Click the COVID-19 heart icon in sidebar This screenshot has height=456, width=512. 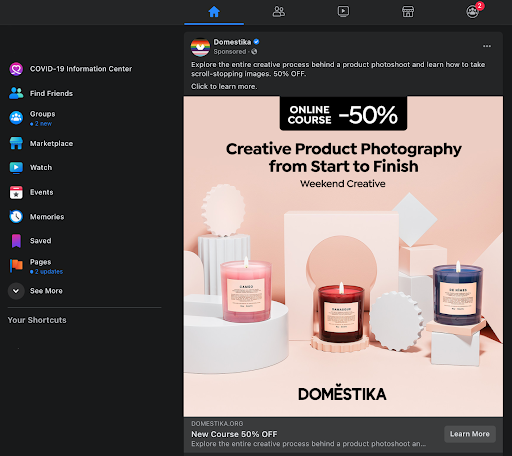click(x=16, y=69)
